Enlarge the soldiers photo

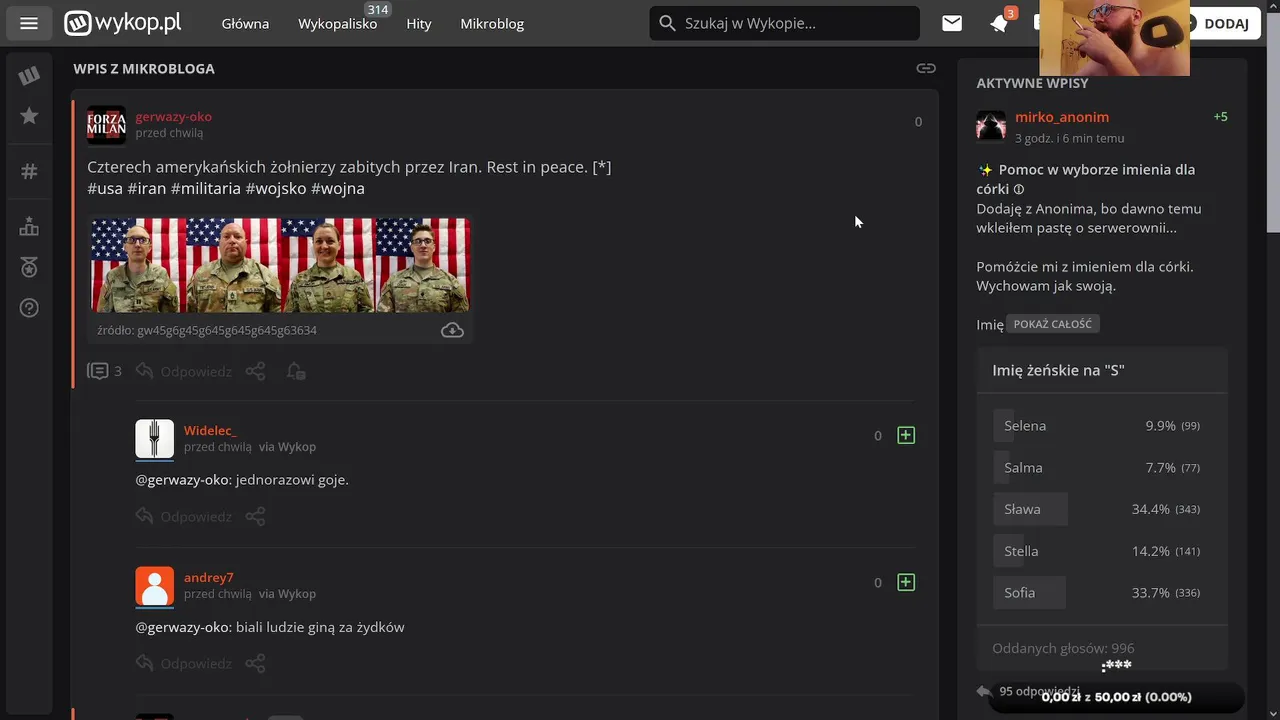pyautogui.click(x=280, y=265)
